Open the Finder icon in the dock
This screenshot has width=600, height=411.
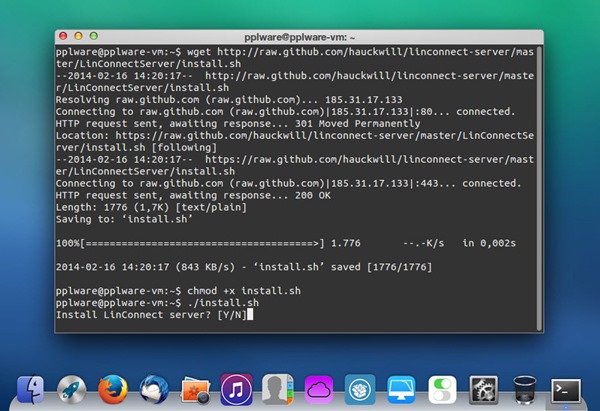[30, 390]
